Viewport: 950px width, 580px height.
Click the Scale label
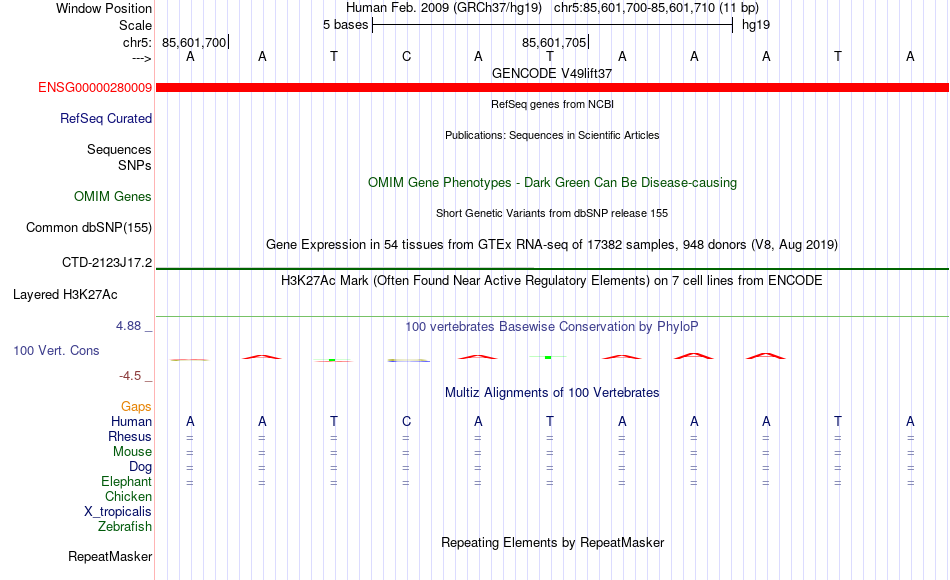point(135,25)
